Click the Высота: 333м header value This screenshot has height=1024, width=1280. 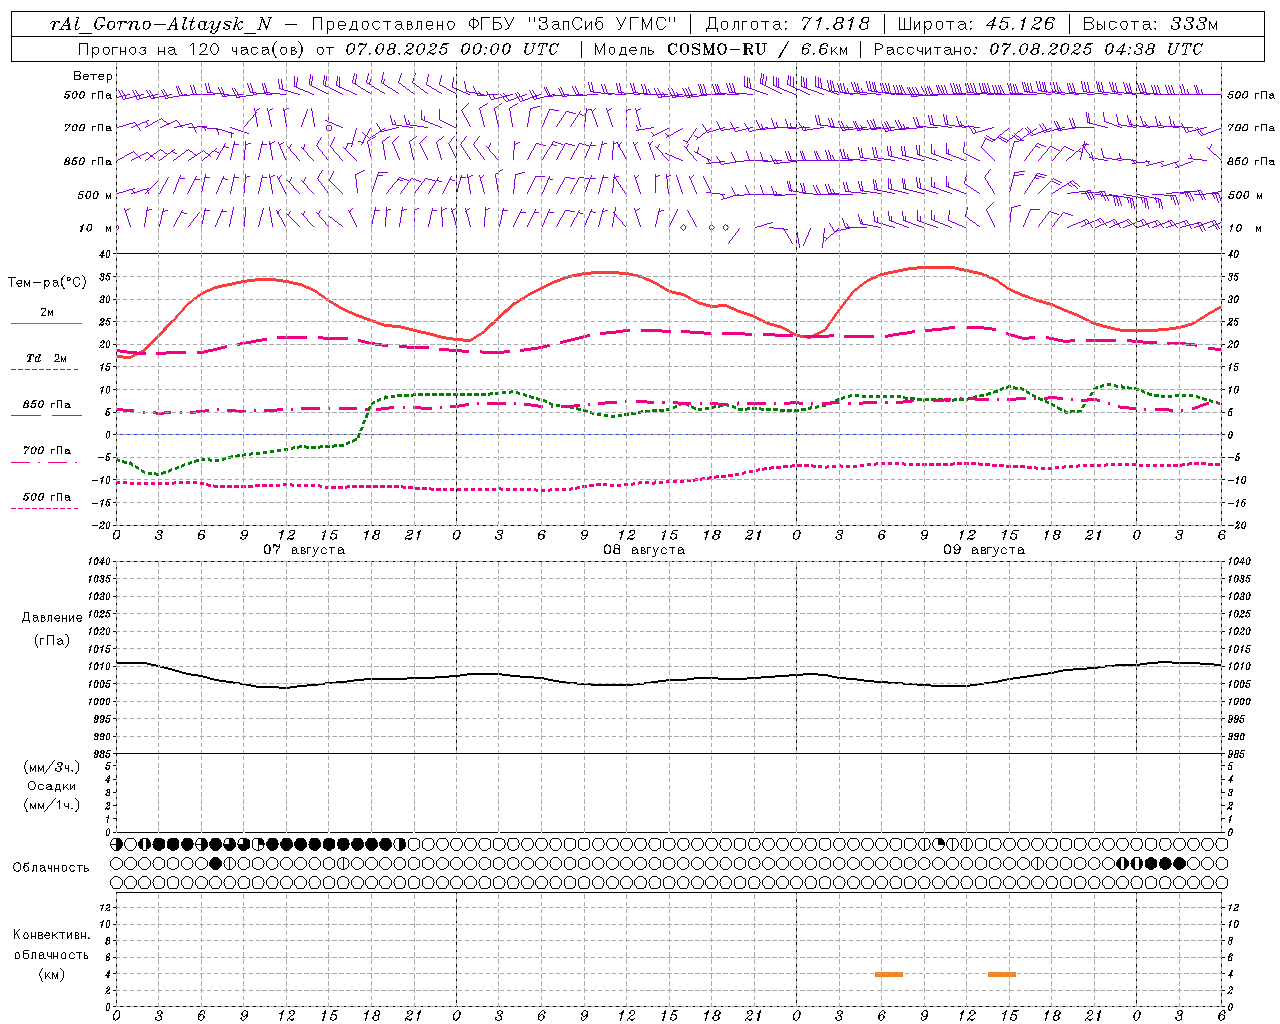click(1151, 24)
